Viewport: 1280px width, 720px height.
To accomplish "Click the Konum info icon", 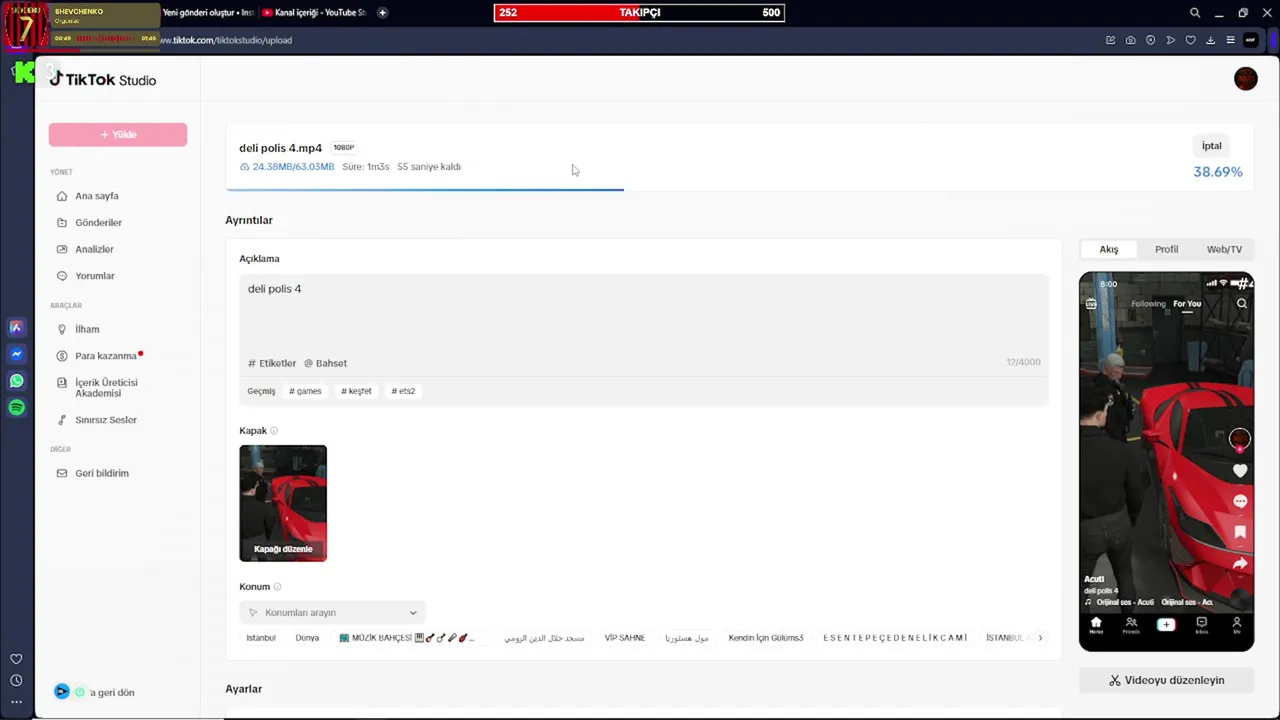I will pyautogui.click(x=277, y=587).
